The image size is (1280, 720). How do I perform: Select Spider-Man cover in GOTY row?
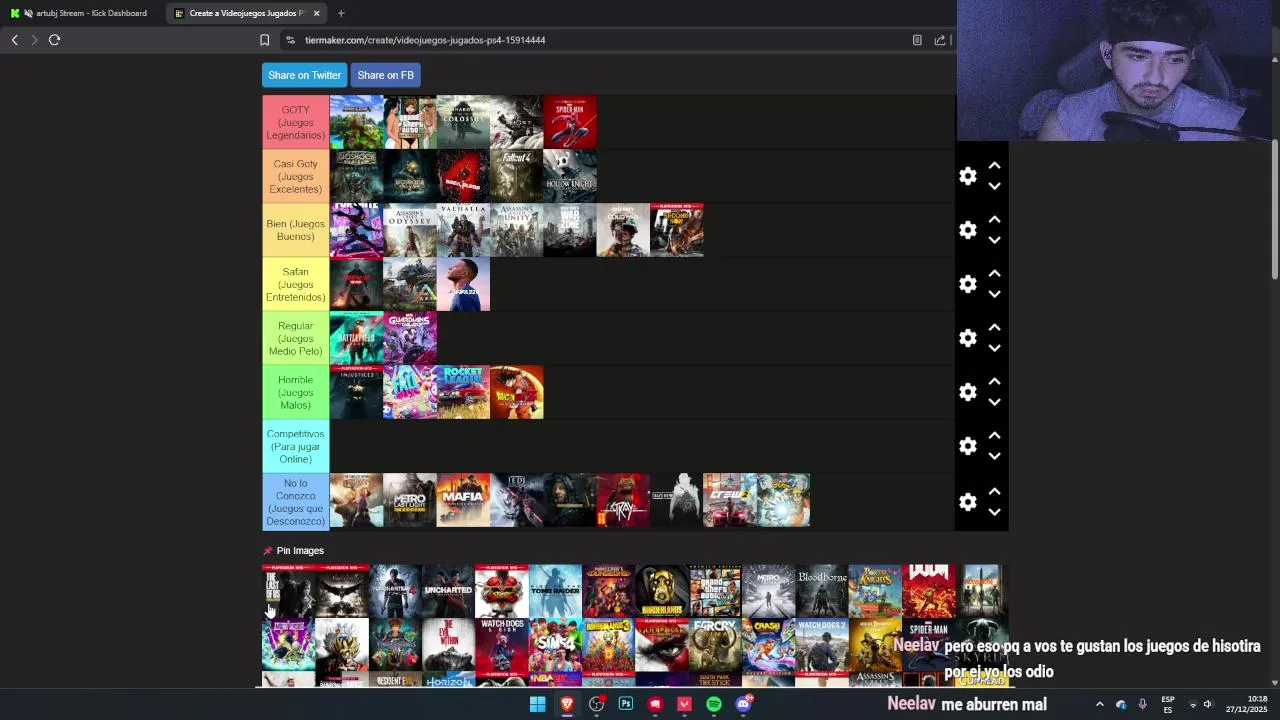pyautogui.click(x=570, y=122)
